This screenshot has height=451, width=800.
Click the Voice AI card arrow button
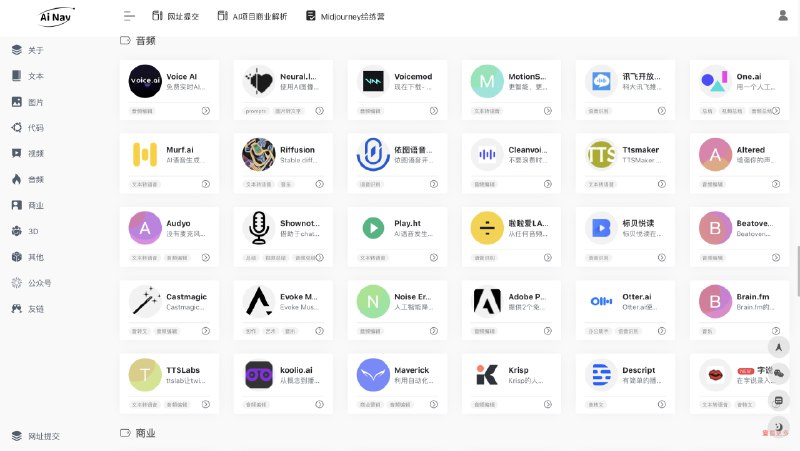206,111
